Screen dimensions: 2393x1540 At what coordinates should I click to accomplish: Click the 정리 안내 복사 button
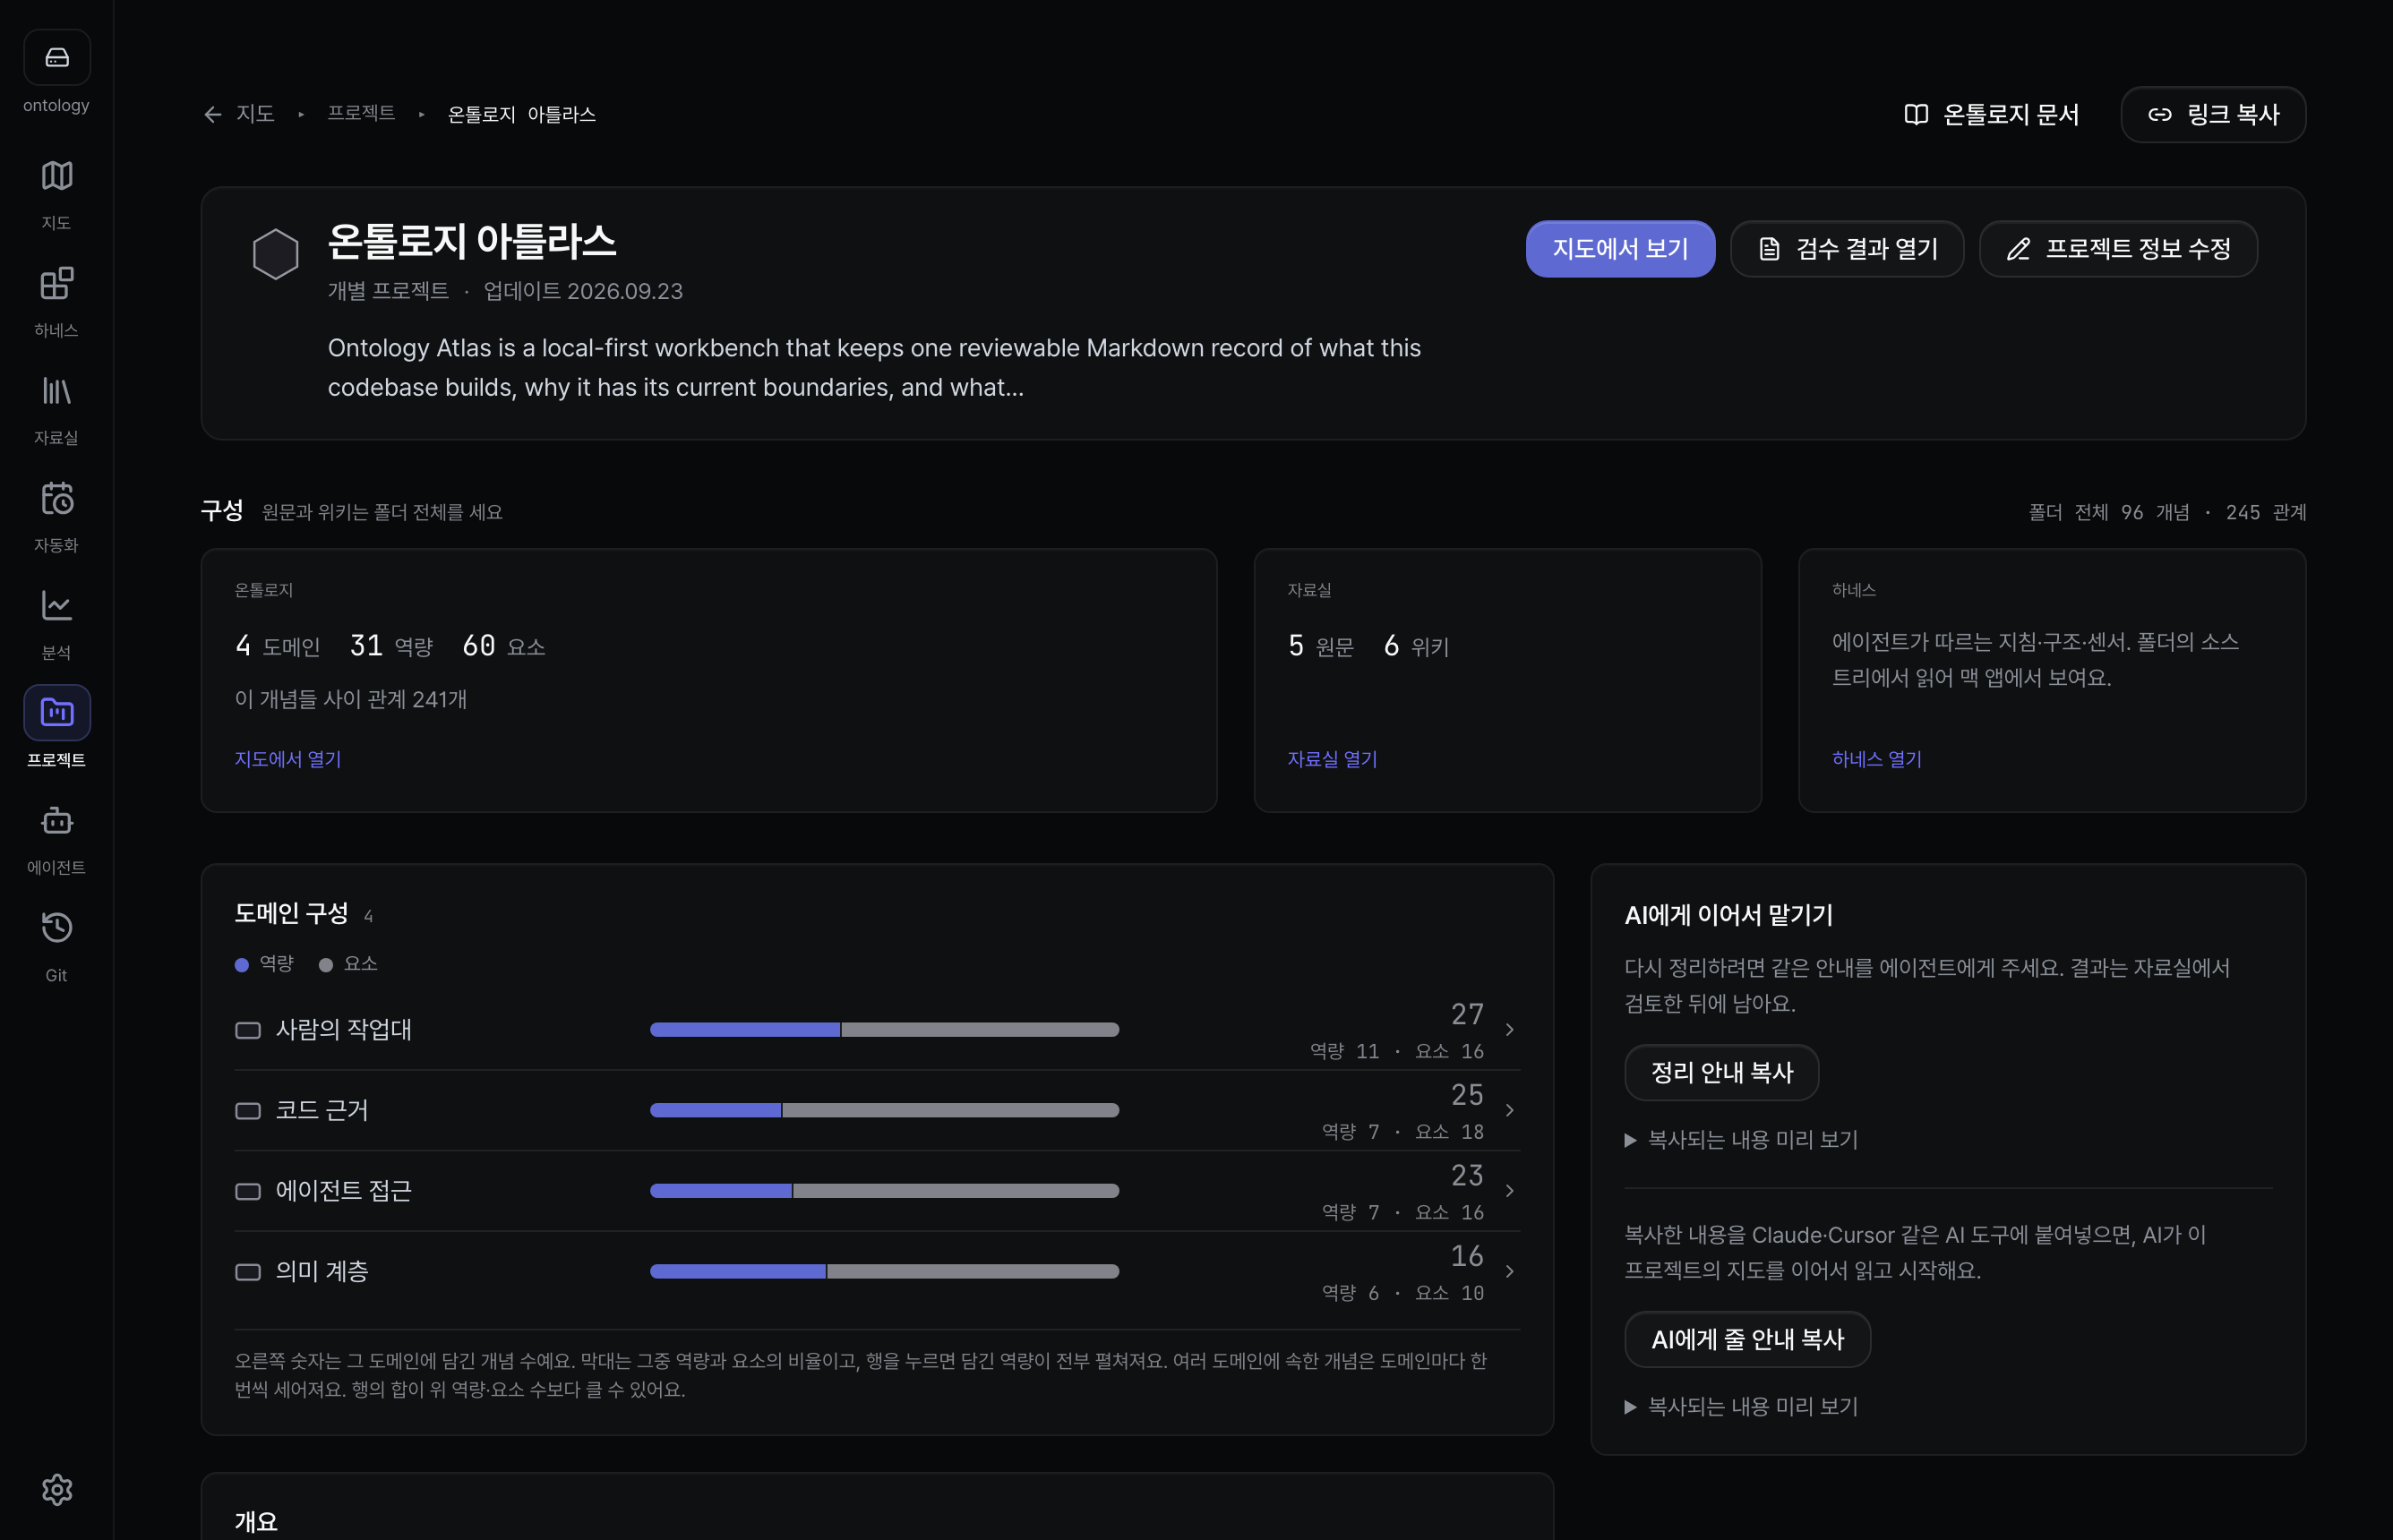point(1721,1073)
